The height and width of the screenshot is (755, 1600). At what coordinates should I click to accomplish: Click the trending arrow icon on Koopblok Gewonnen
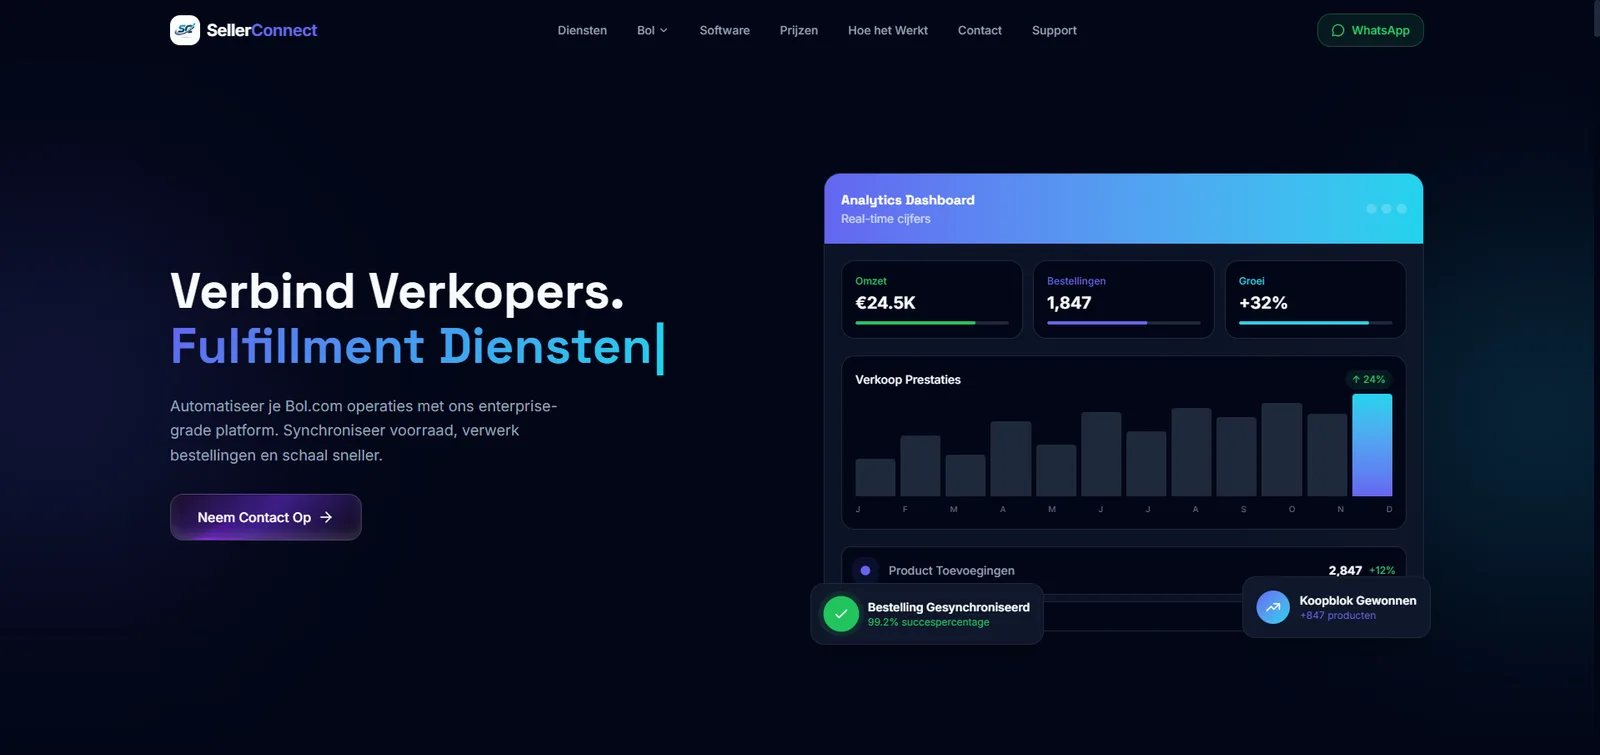[1273, 607]
